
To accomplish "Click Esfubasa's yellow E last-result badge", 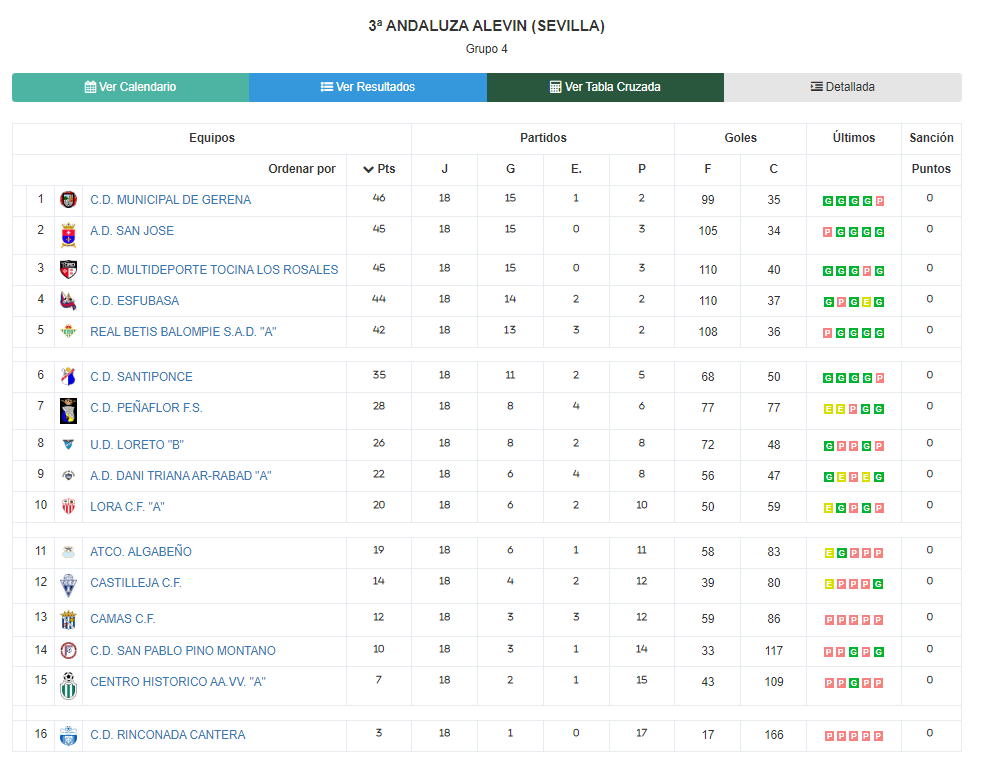I will (867, 302).
